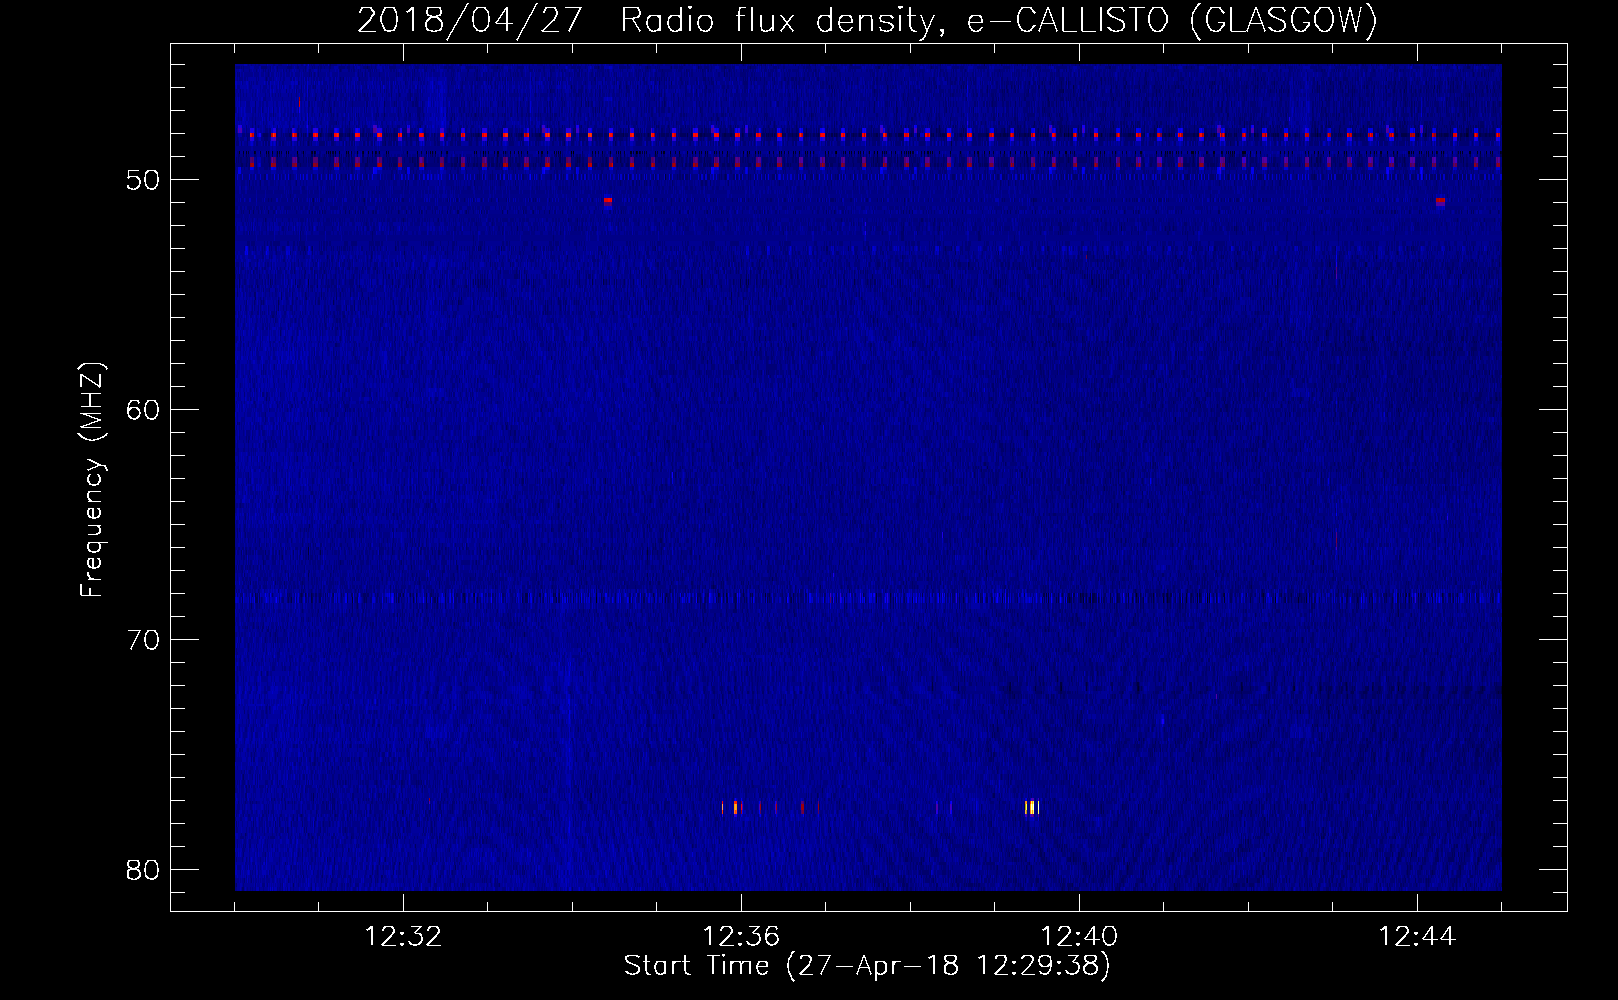1618x1000 pixels.
Task: Click the 50 frequency tick label
Action: pos(144,180)
